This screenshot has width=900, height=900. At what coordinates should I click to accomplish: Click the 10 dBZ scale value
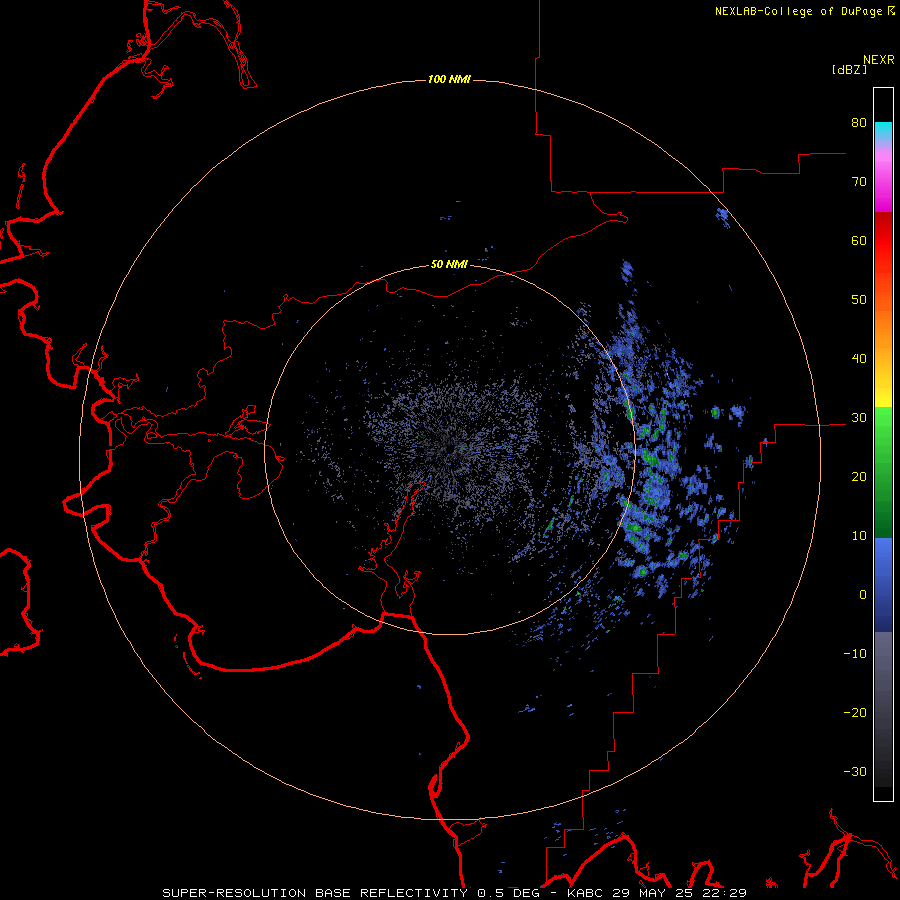coord(859,536)
